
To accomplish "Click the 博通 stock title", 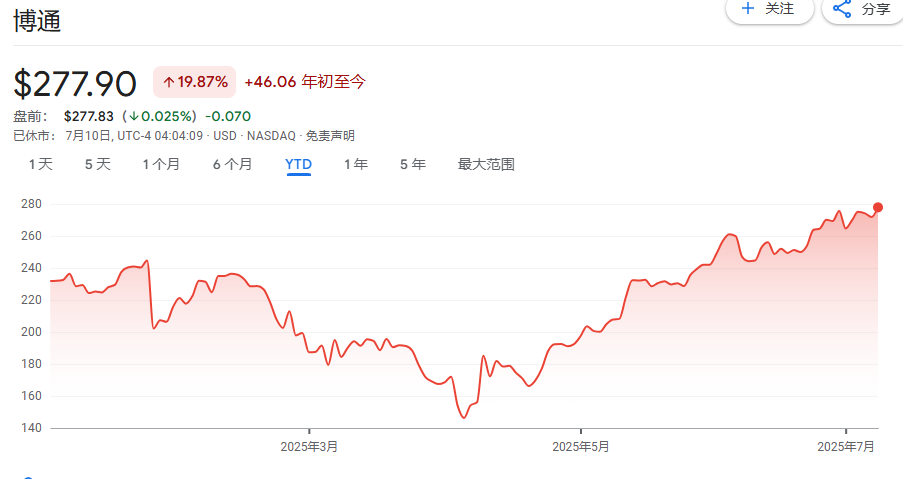I will point(37,21).
